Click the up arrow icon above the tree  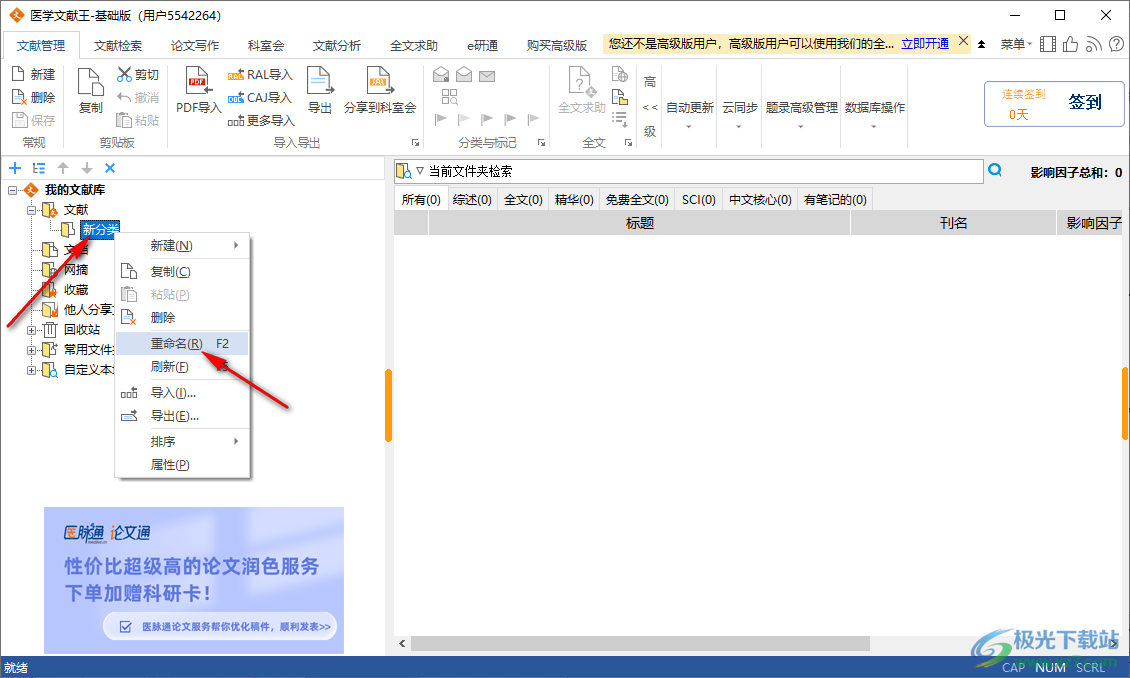63,168
